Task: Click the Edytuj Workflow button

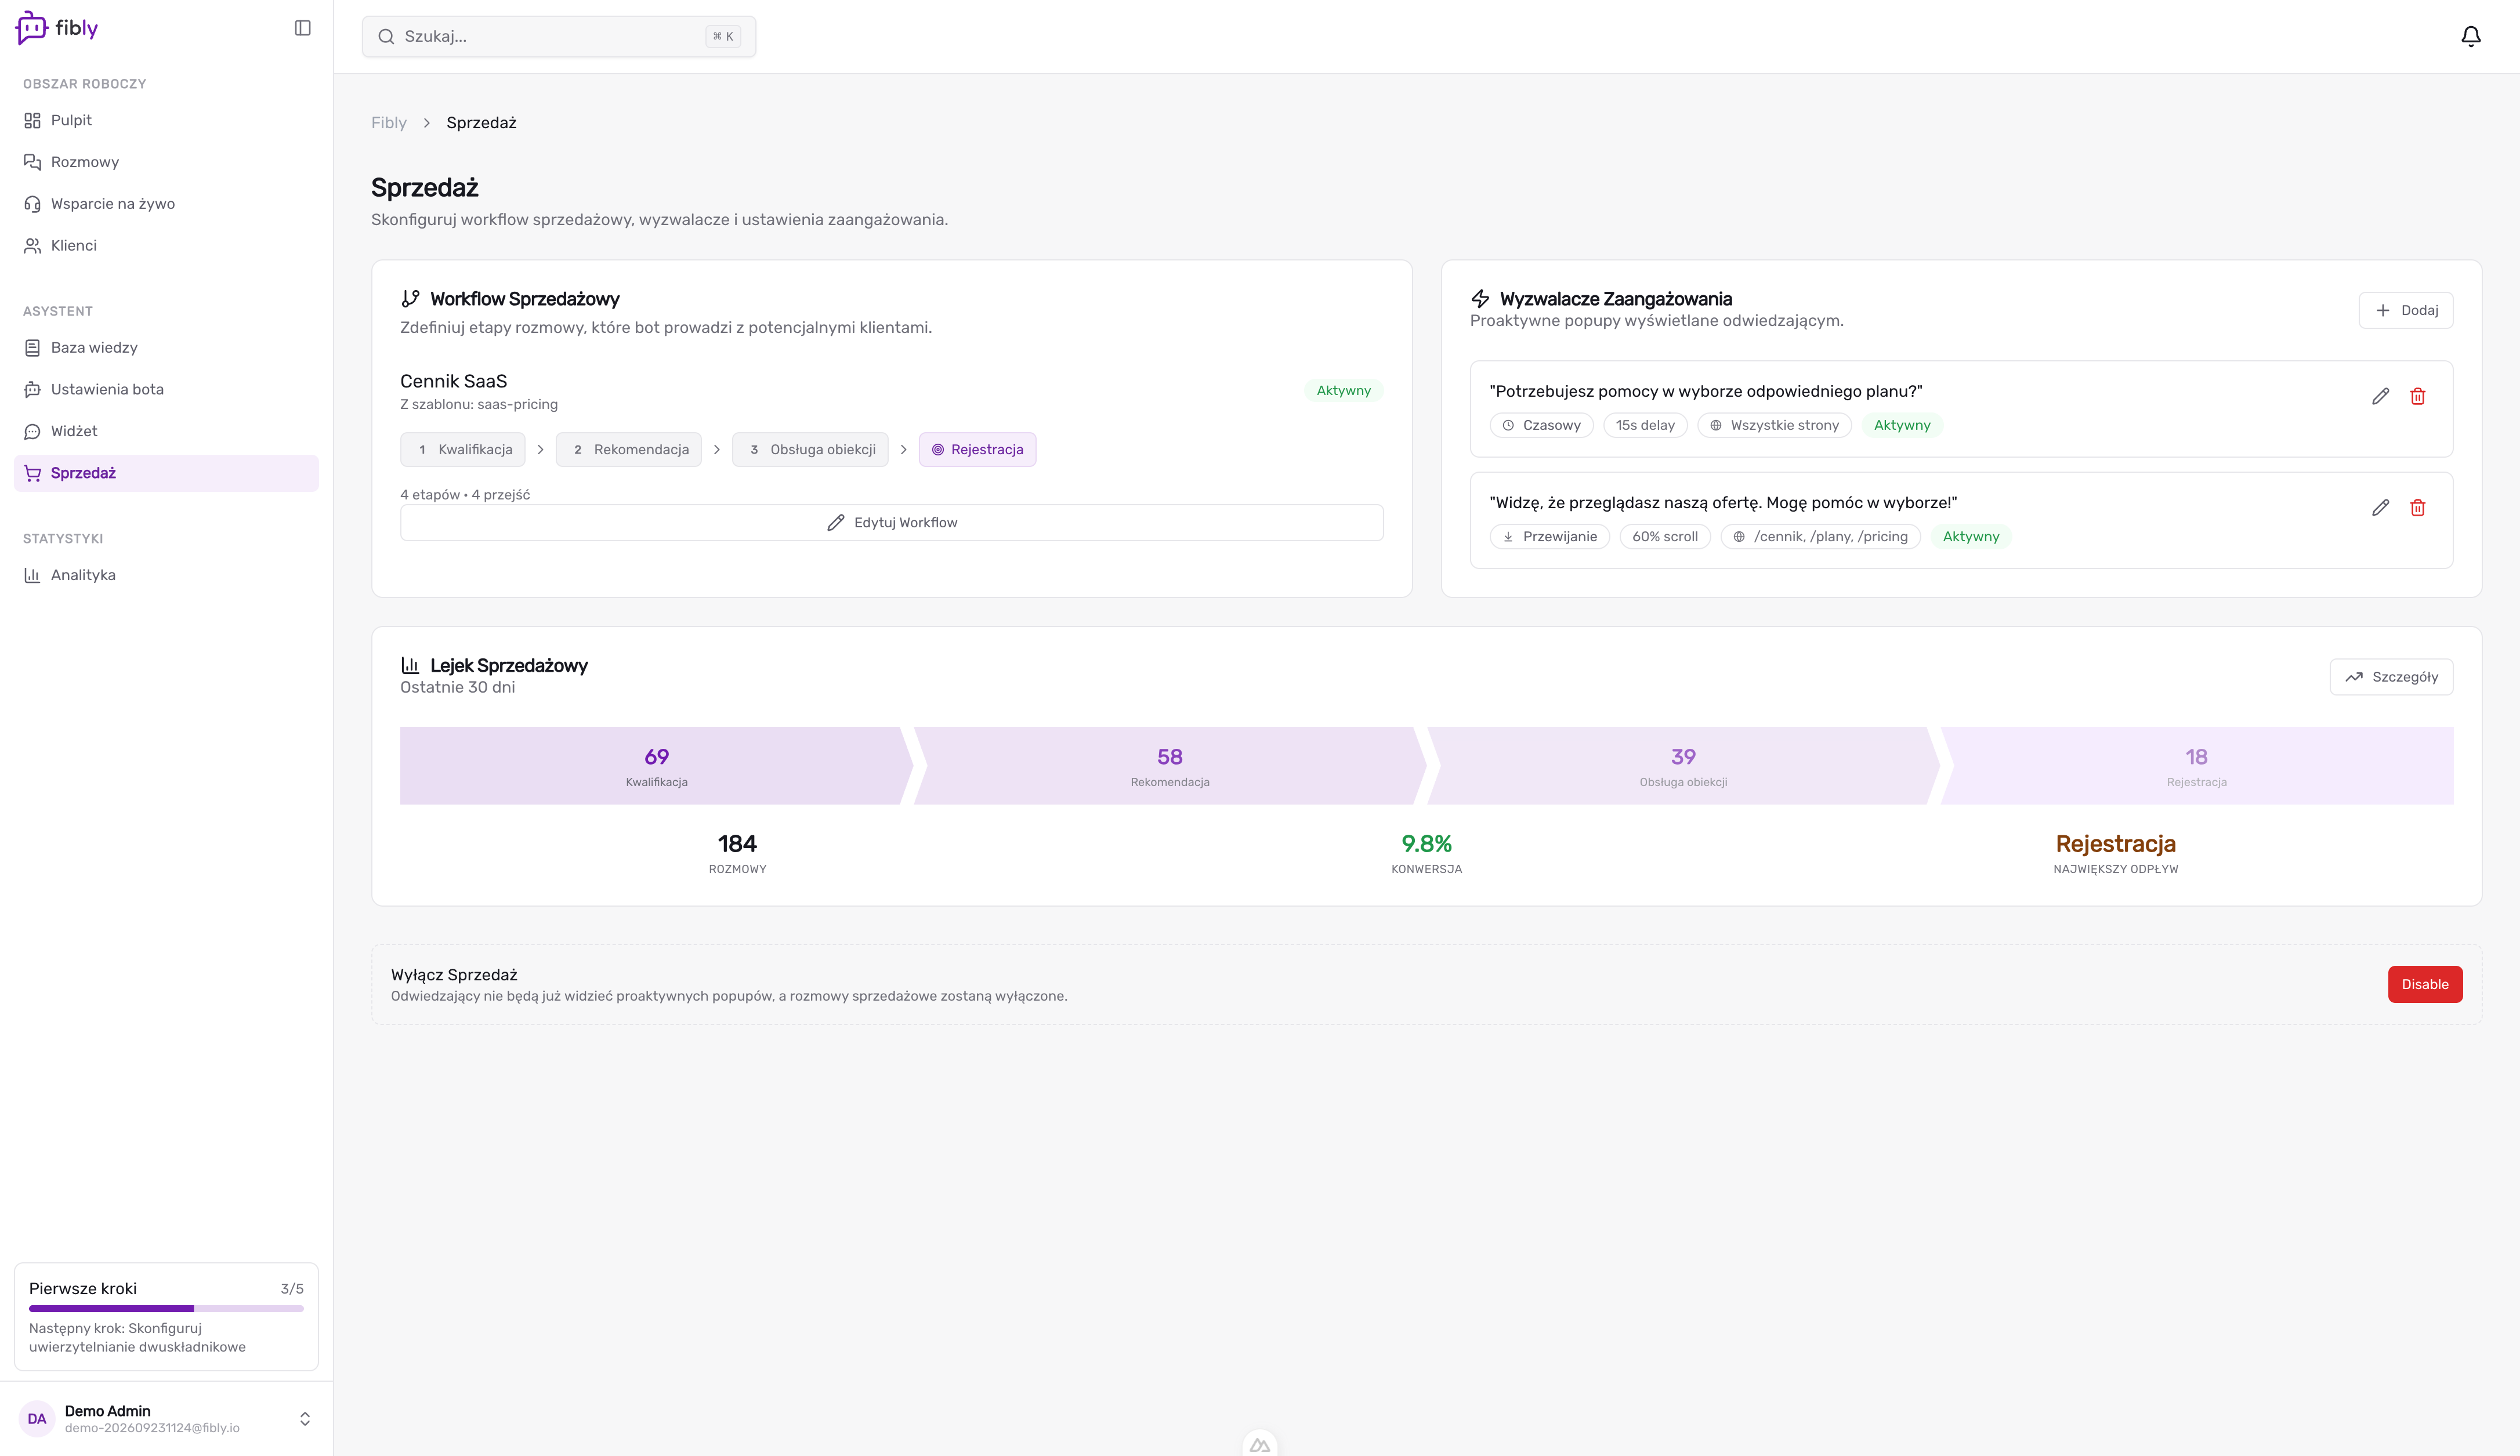Action: point(891,523)
